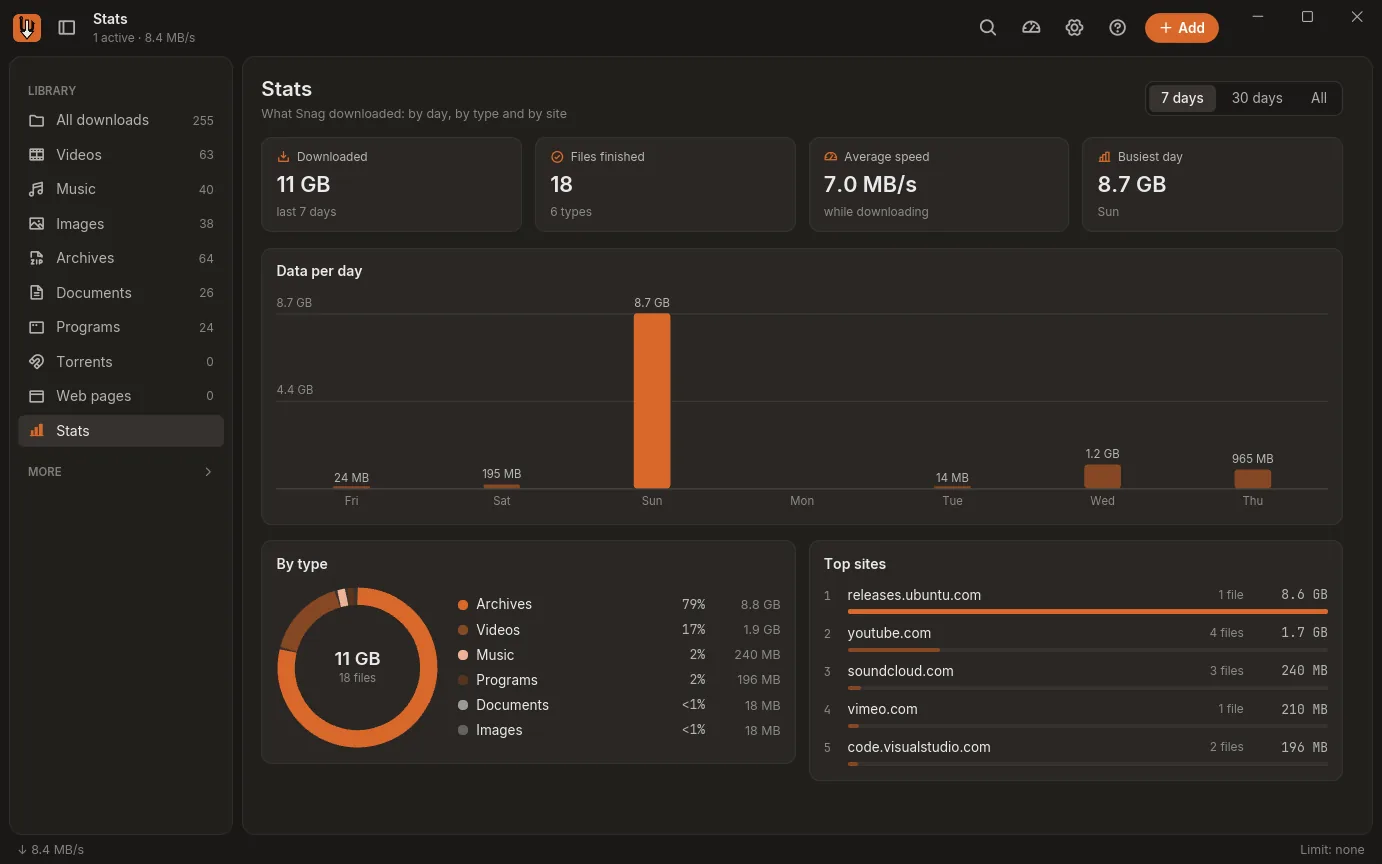Open the speed limiter gauge icon

[1031, 28]
